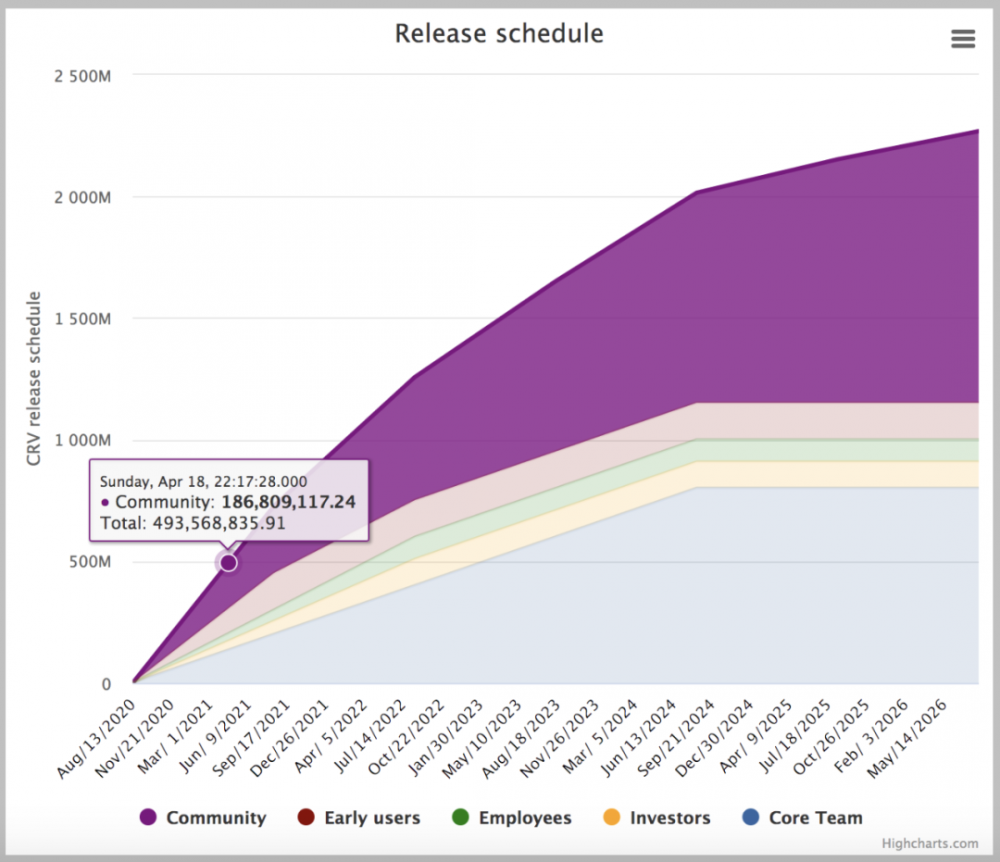Image resolution: width=1000 pixels, height=862 pixels.
Task: Hide the Investors series via legend label
Action: click(670, 817)
